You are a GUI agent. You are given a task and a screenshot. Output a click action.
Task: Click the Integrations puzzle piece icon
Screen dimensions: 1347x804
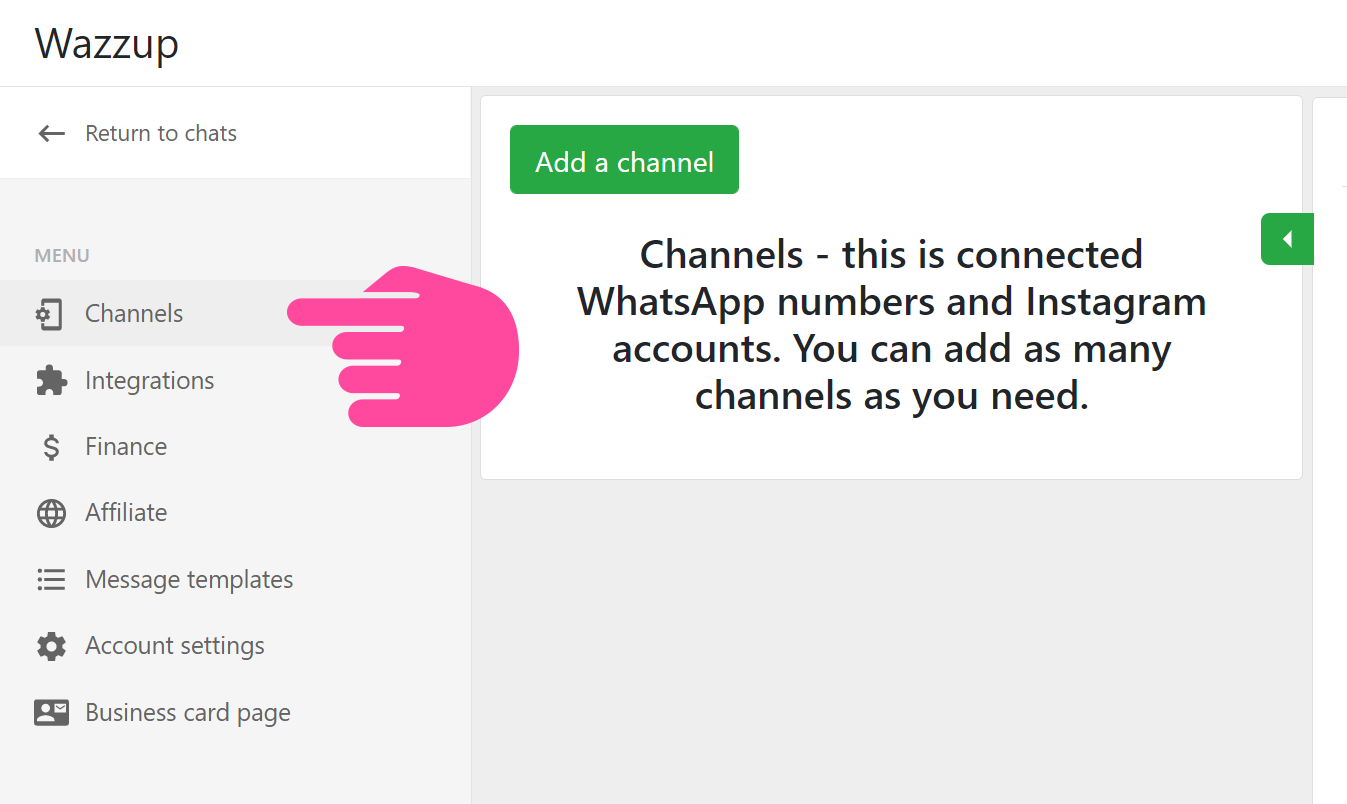pyautogui.click(x=51, y=380)
